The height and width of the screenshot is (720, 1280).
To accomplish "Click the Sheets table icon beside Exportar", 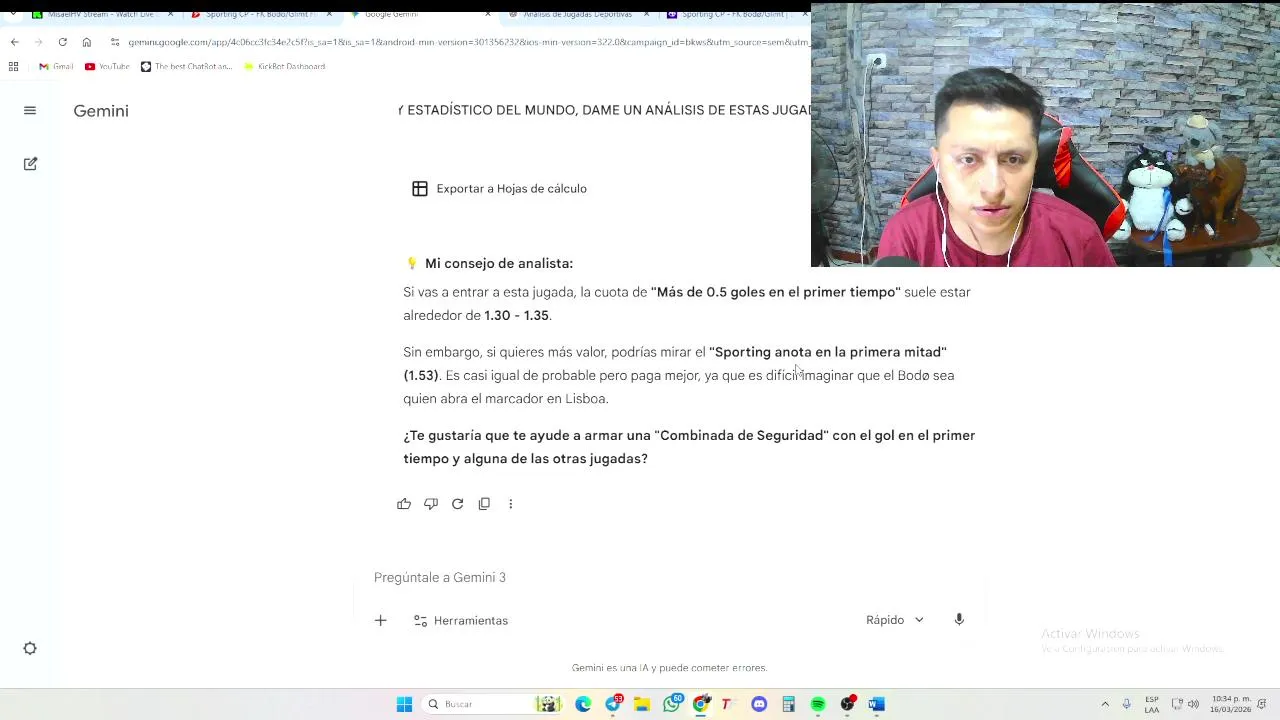I will (420, 189).
